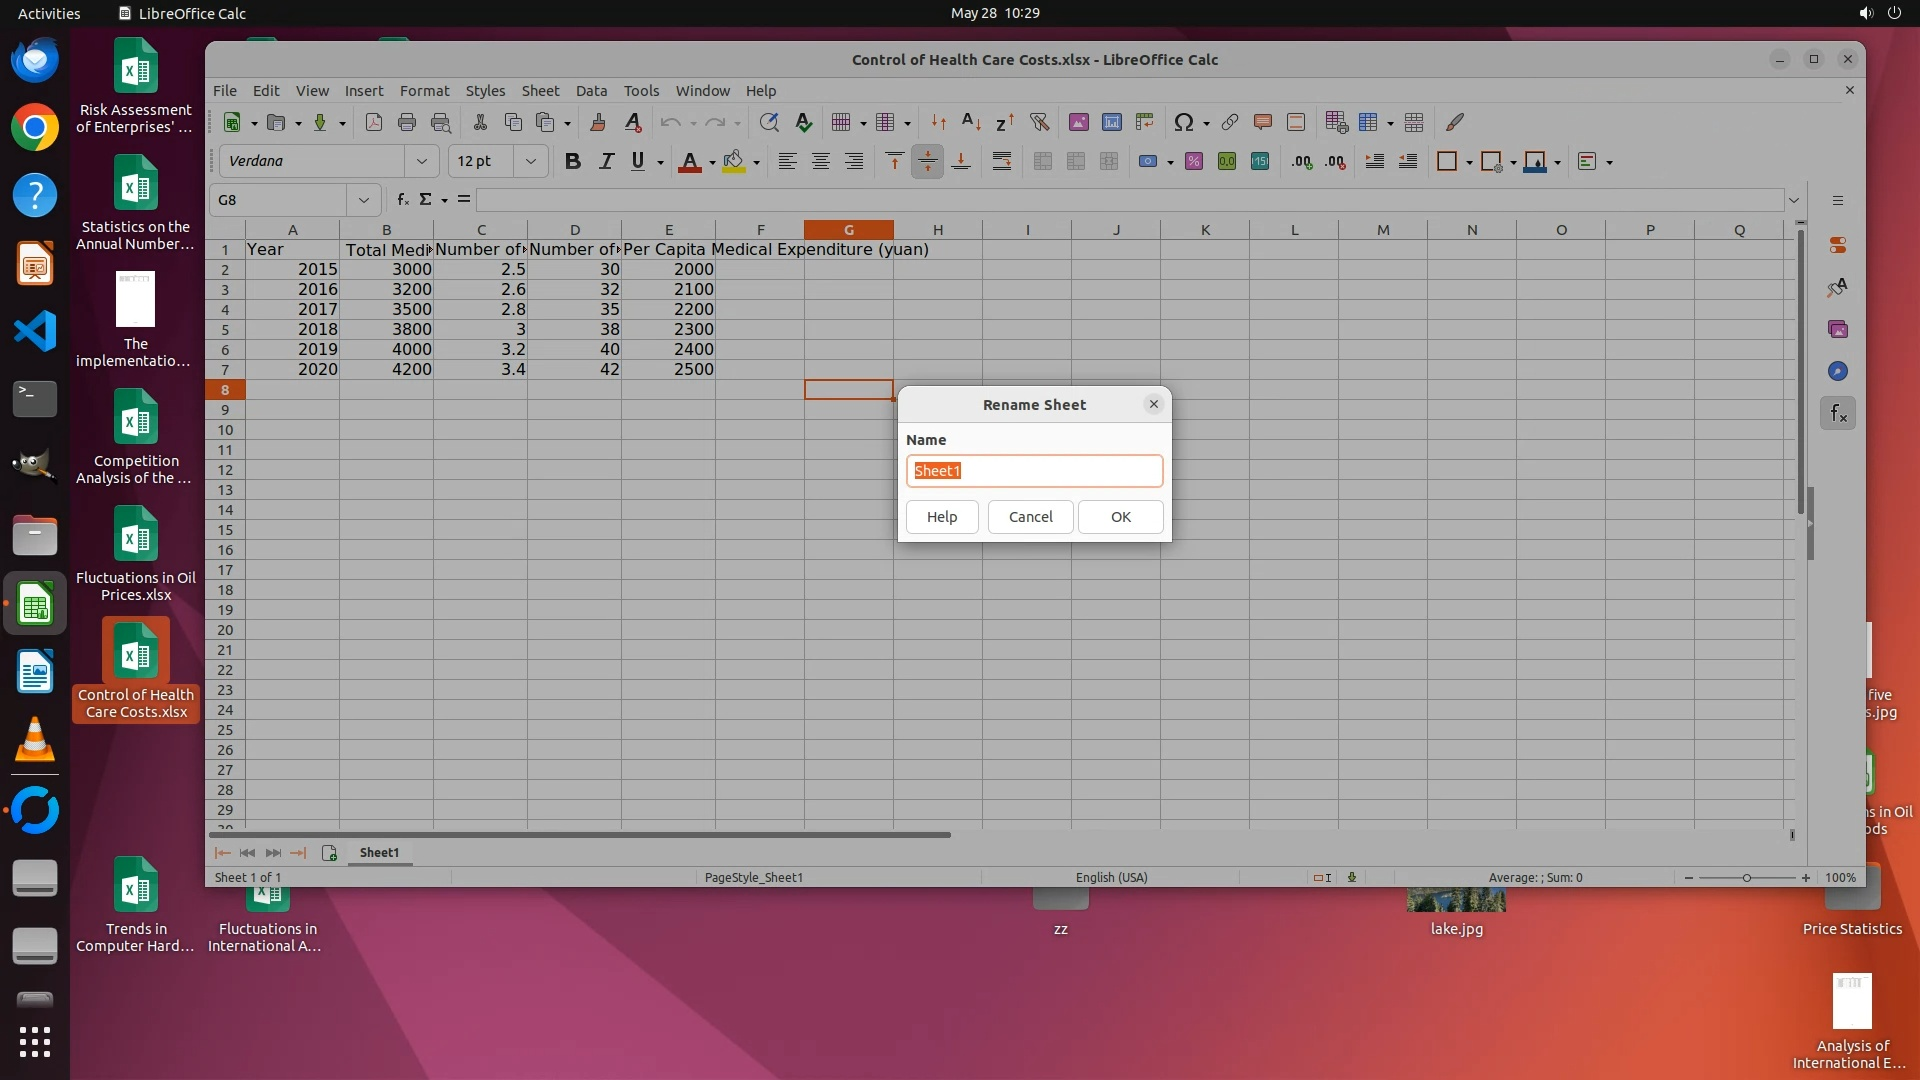1920x1080 pixels.
Task: Expand the Verdana font name dropdown
Action: [x=421, y=161]
